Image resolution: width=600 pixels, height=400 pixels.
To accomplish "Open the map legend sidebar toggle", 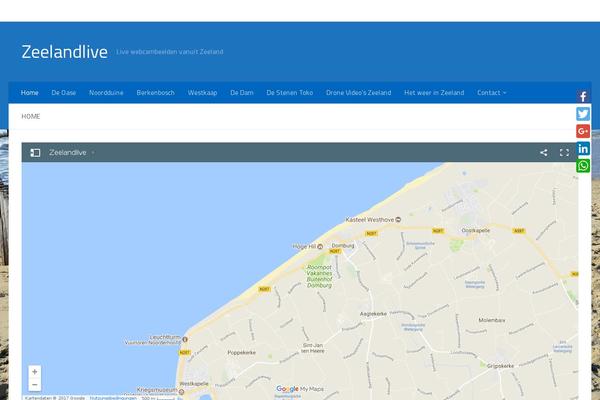I will [35, 153].
